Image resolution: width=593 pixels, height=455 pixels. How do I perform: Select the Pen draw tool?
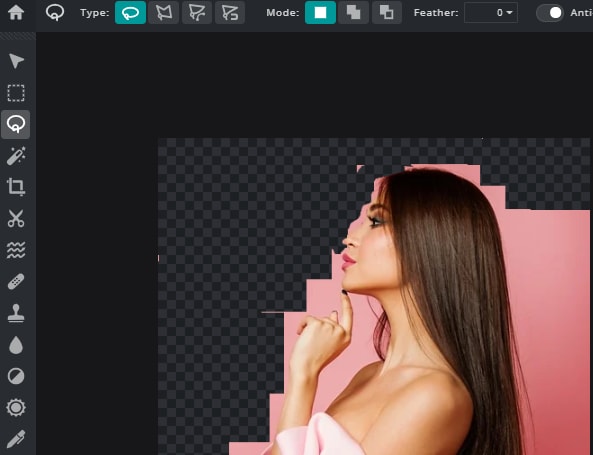pos(16,439)
